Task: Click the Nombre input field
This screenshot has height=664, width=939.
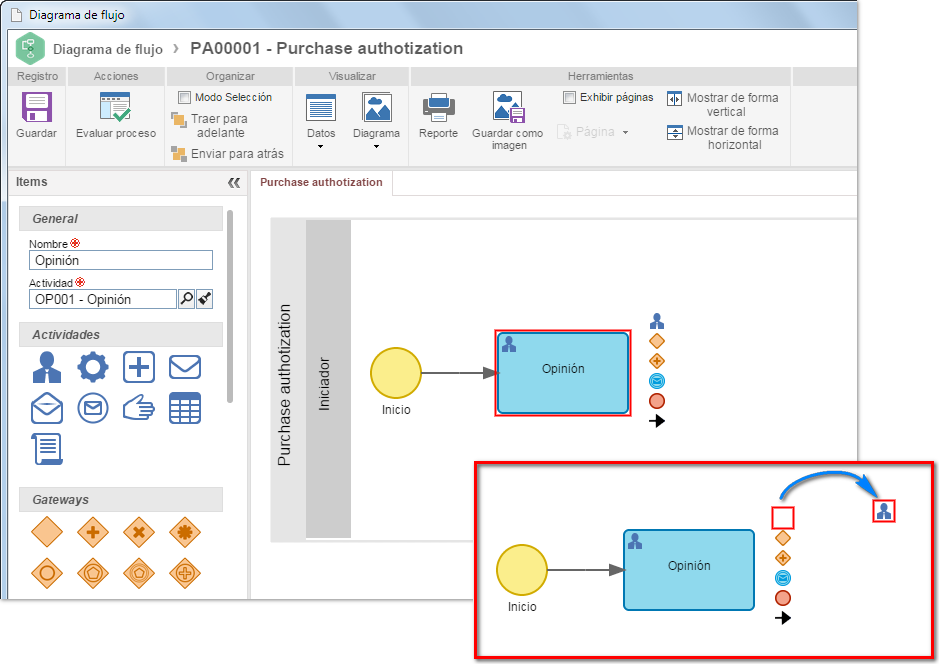Action: (121, 260)
